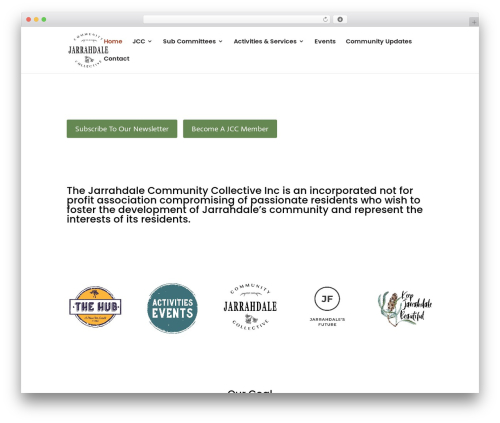Add a new browser tab with plus icon

[x=474, y=22]
